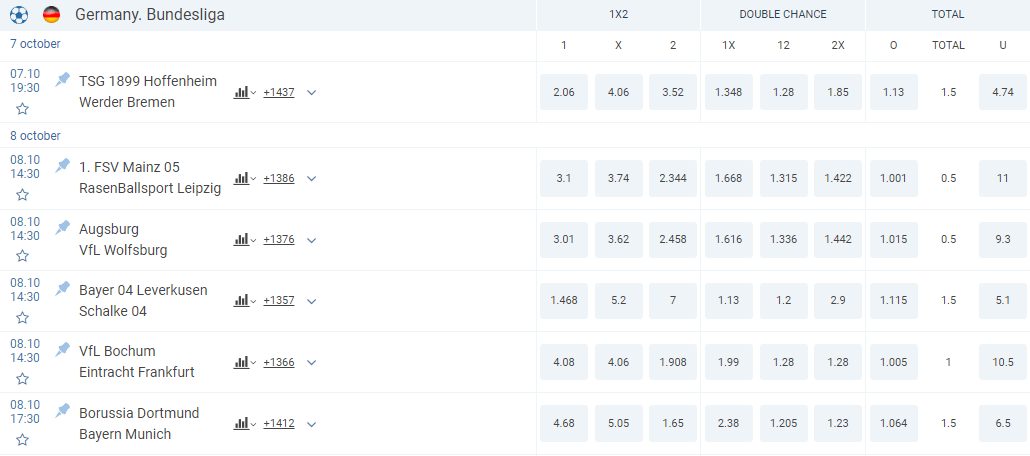Expand markets for Hoffenheim vs Werder Bremen
This screenshot has width=1030, height=456.
tap(312, 92)
